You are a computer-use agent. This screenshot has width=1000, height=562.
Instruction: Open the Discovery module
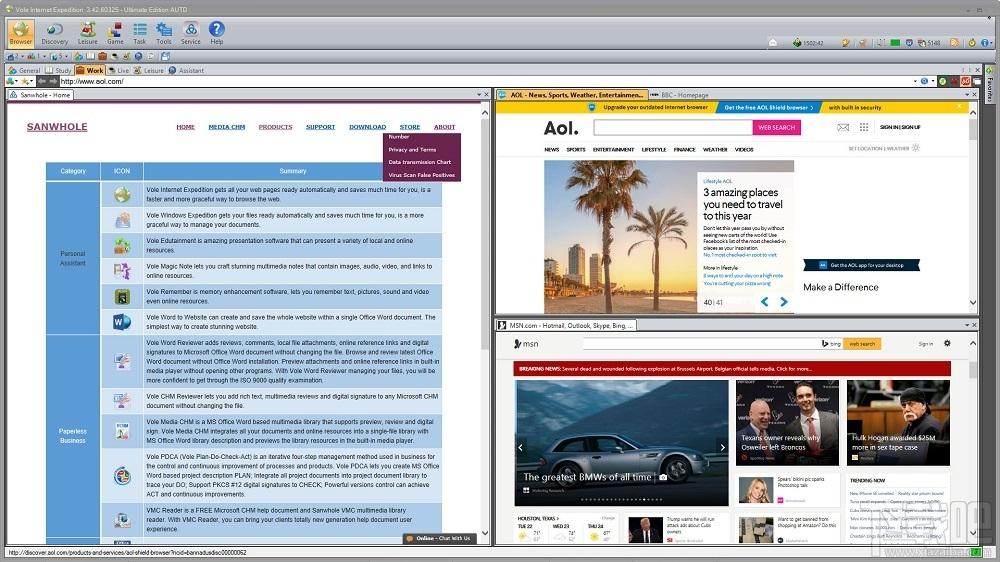54,33
